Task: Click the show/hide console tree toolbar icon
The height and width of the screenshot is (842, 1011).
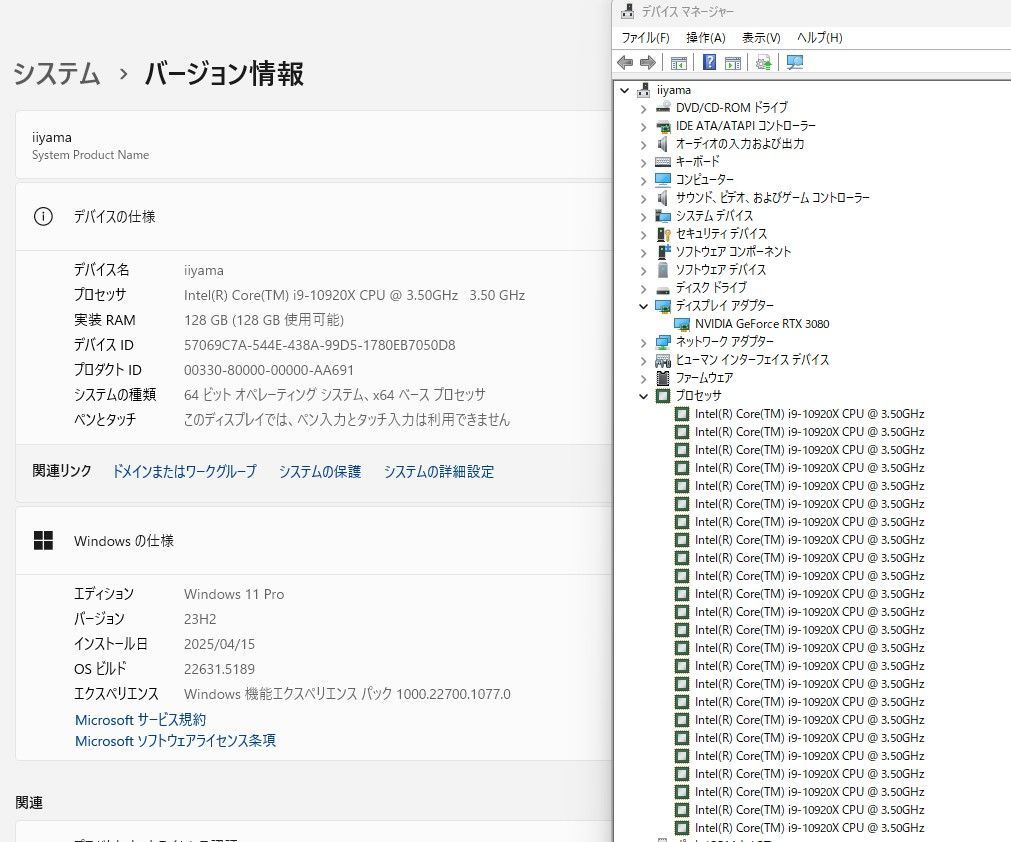Action: 679,62
